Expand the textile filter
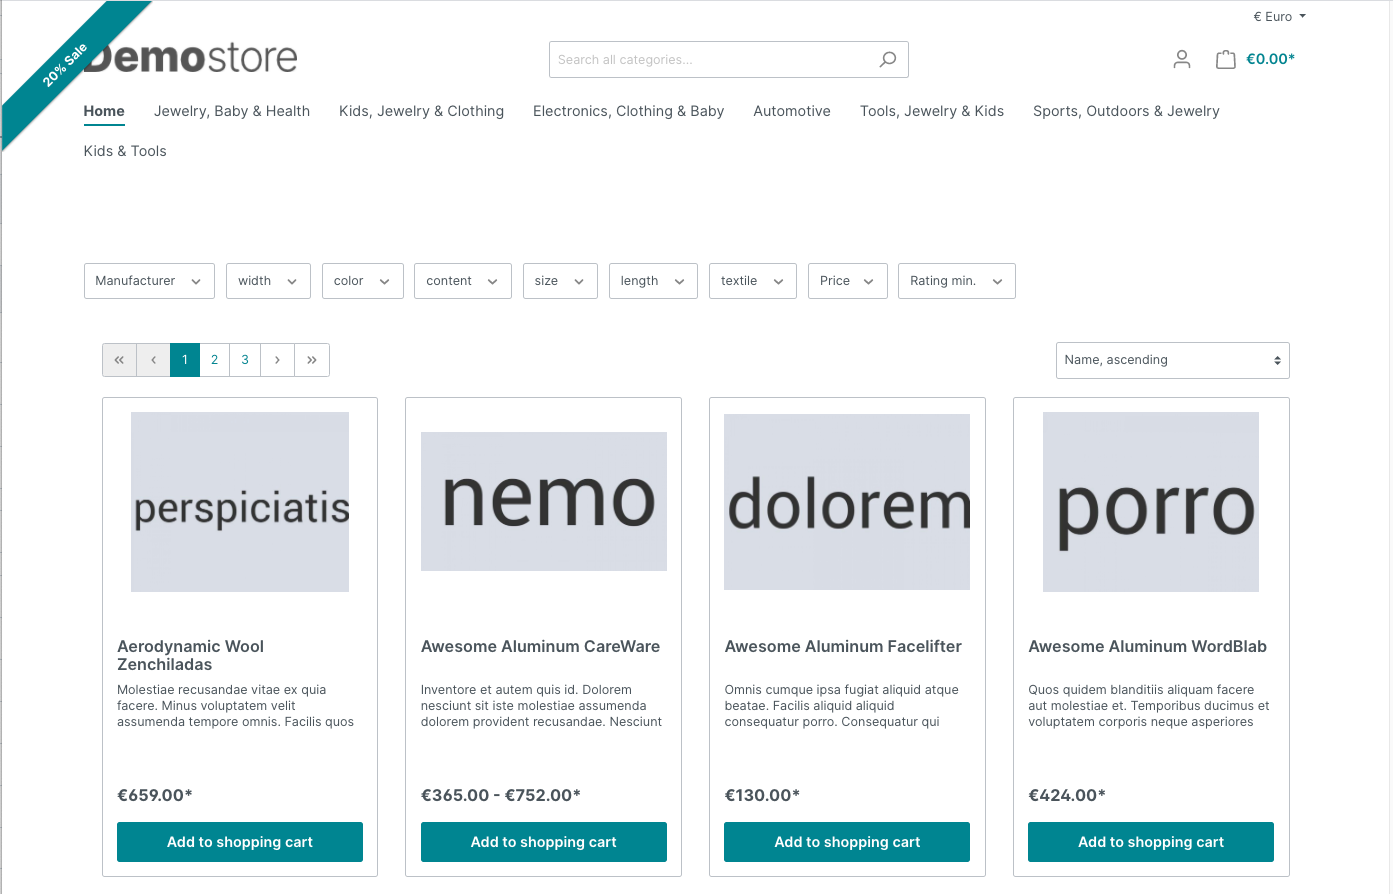Viewport: 1393px width, 894px height. pos(753,281)
